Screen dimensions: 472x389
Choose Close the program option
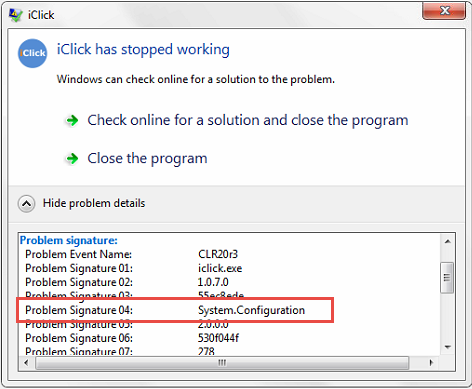147,159
